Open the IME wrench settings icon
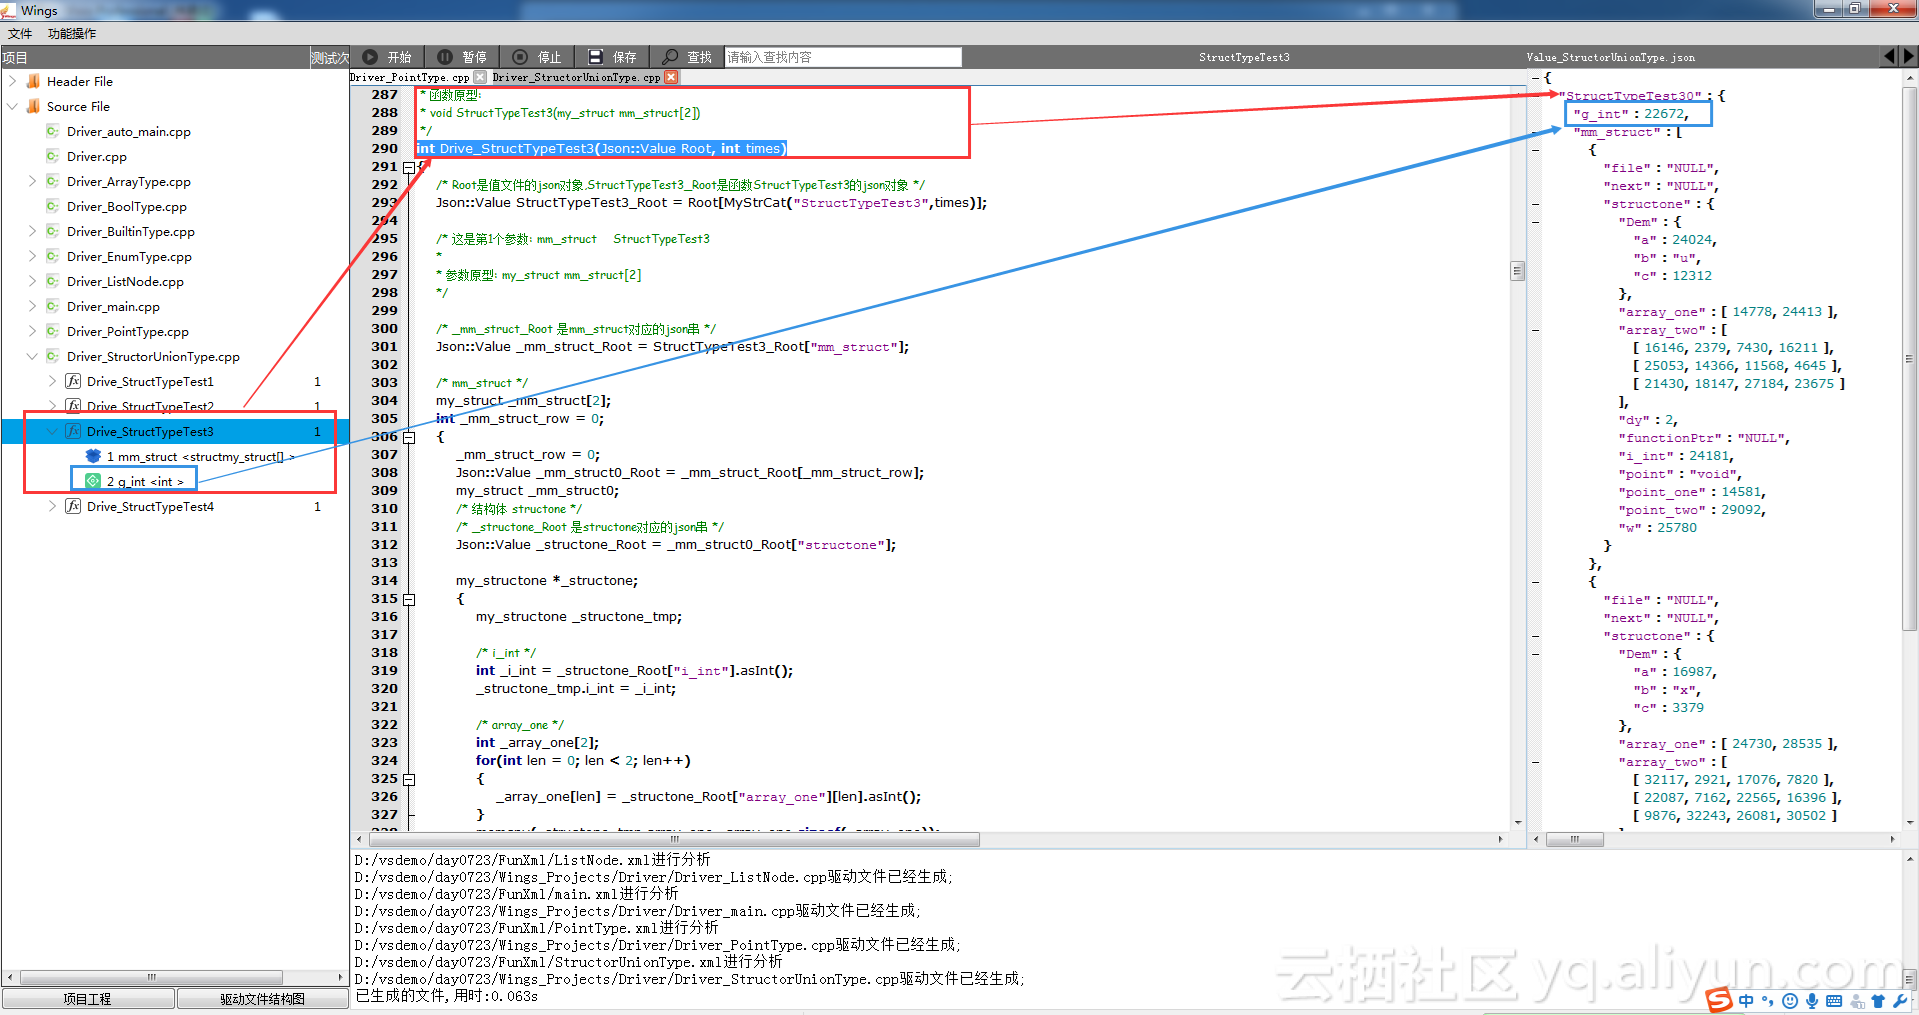 click(x=1900, y=1001)
